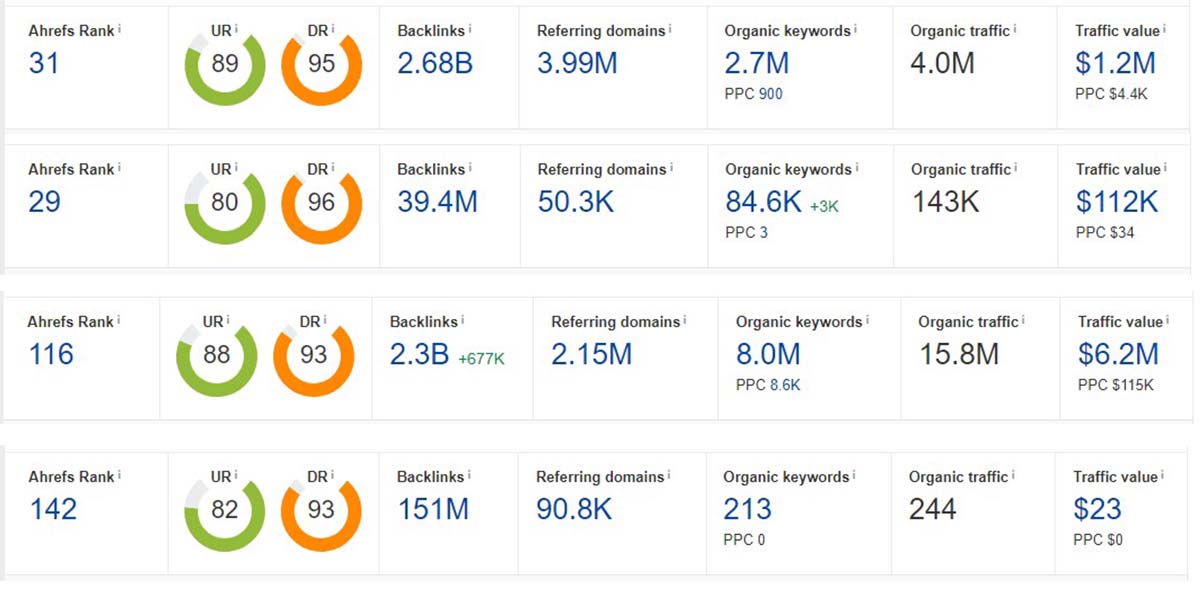Click Organic traffic info icon above 4.0M
The image size is (1200, 600).
pyautogui.click(x=1015, y=30)
